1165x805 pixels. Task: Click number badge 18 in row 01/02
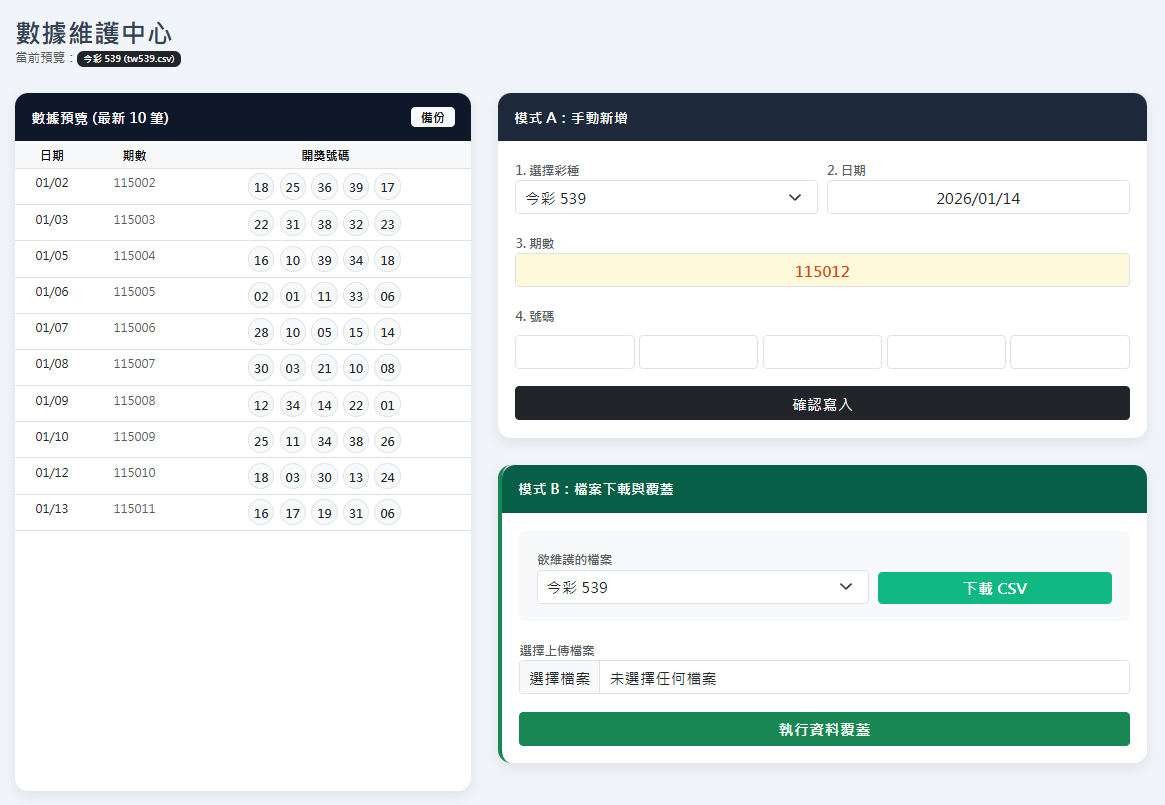tap(261, 187)
